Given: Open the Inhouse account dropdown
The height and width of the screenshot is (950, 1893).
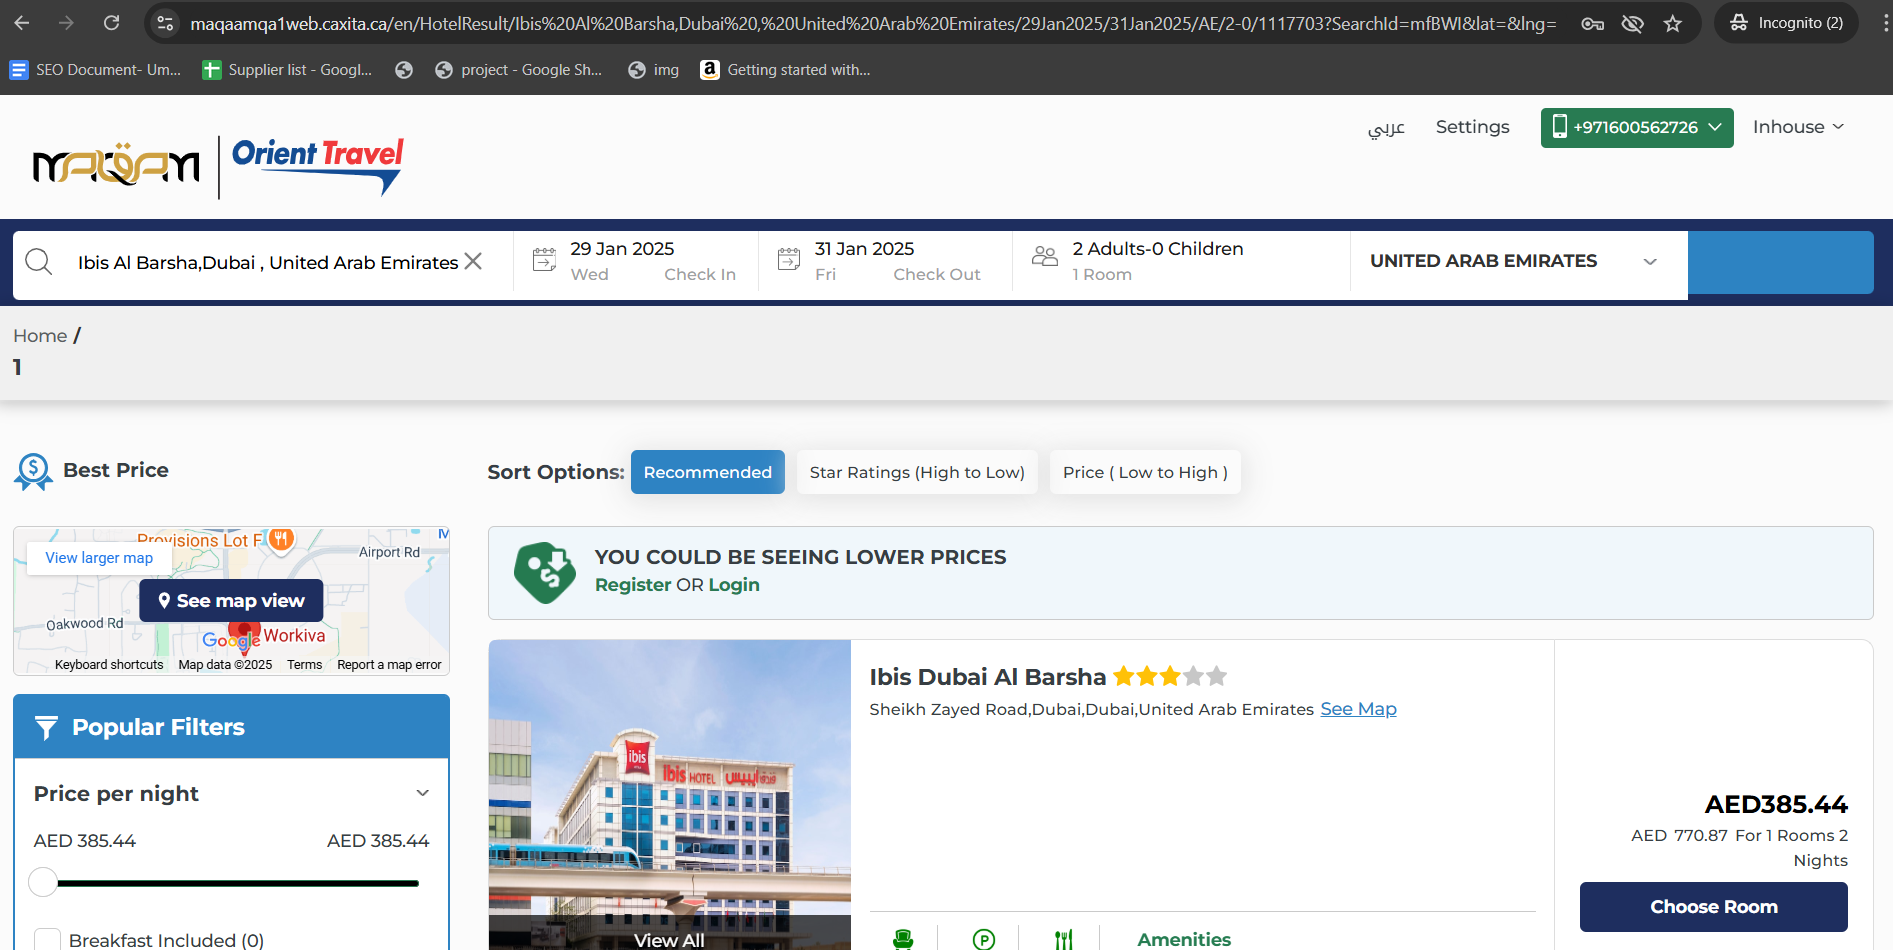Looking at the screenshot, I should click(1798, 127).
